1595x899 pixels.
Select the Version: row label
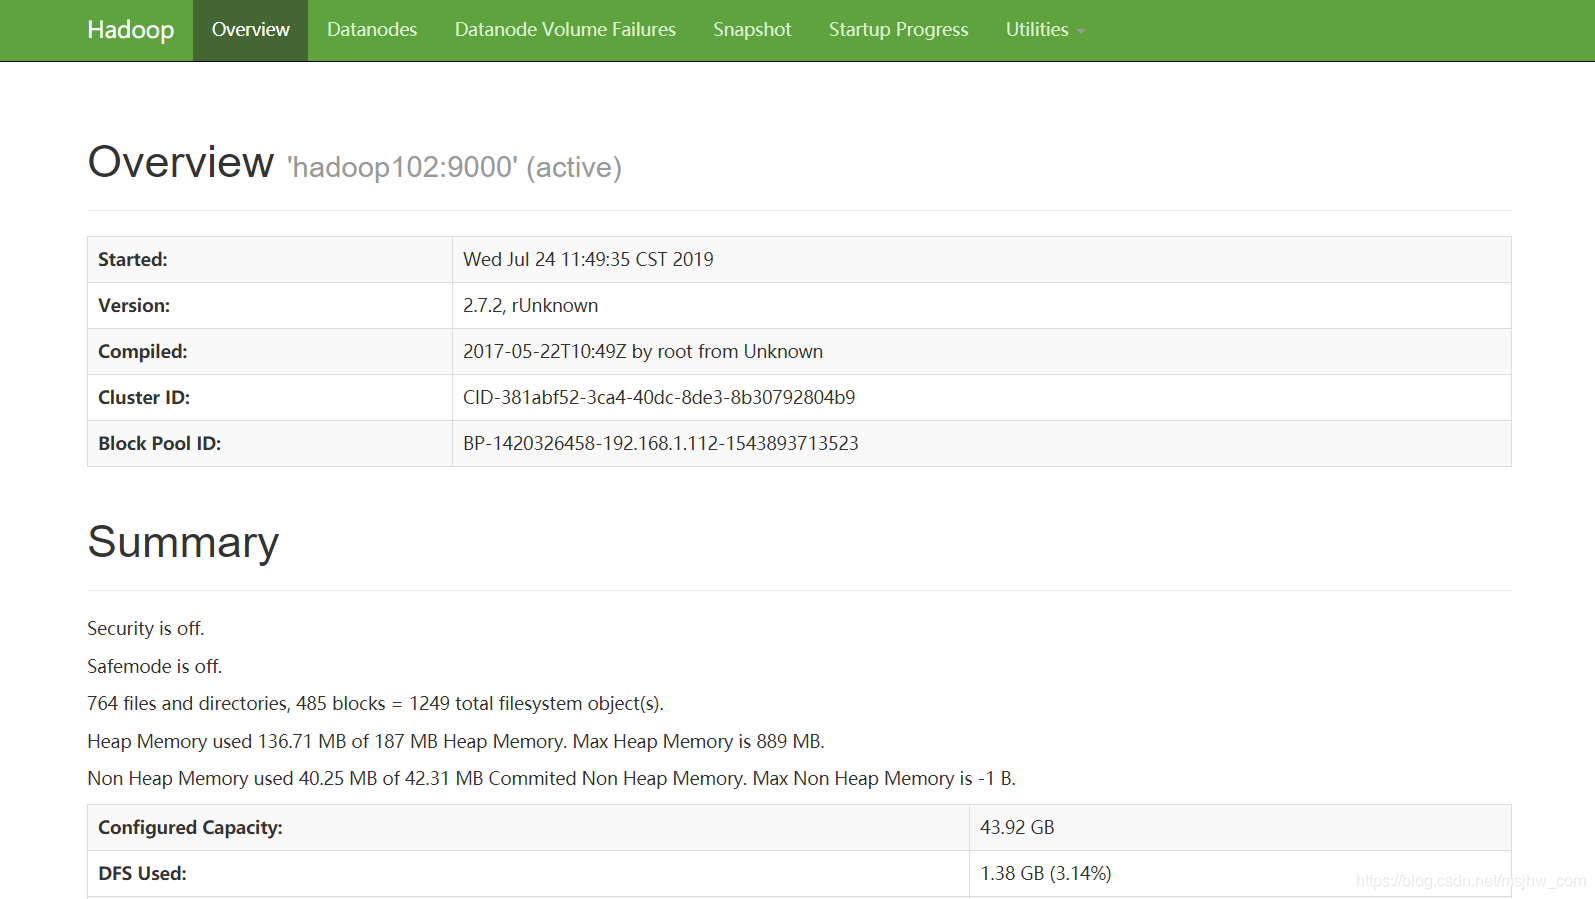[x=134, y=305]
